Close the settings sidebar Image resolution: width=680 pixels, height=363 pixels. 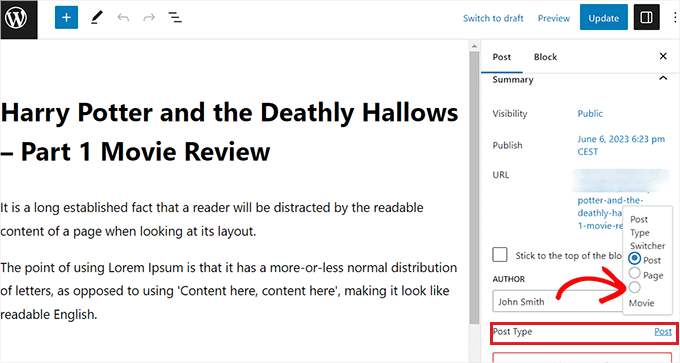tap(663, 56)
